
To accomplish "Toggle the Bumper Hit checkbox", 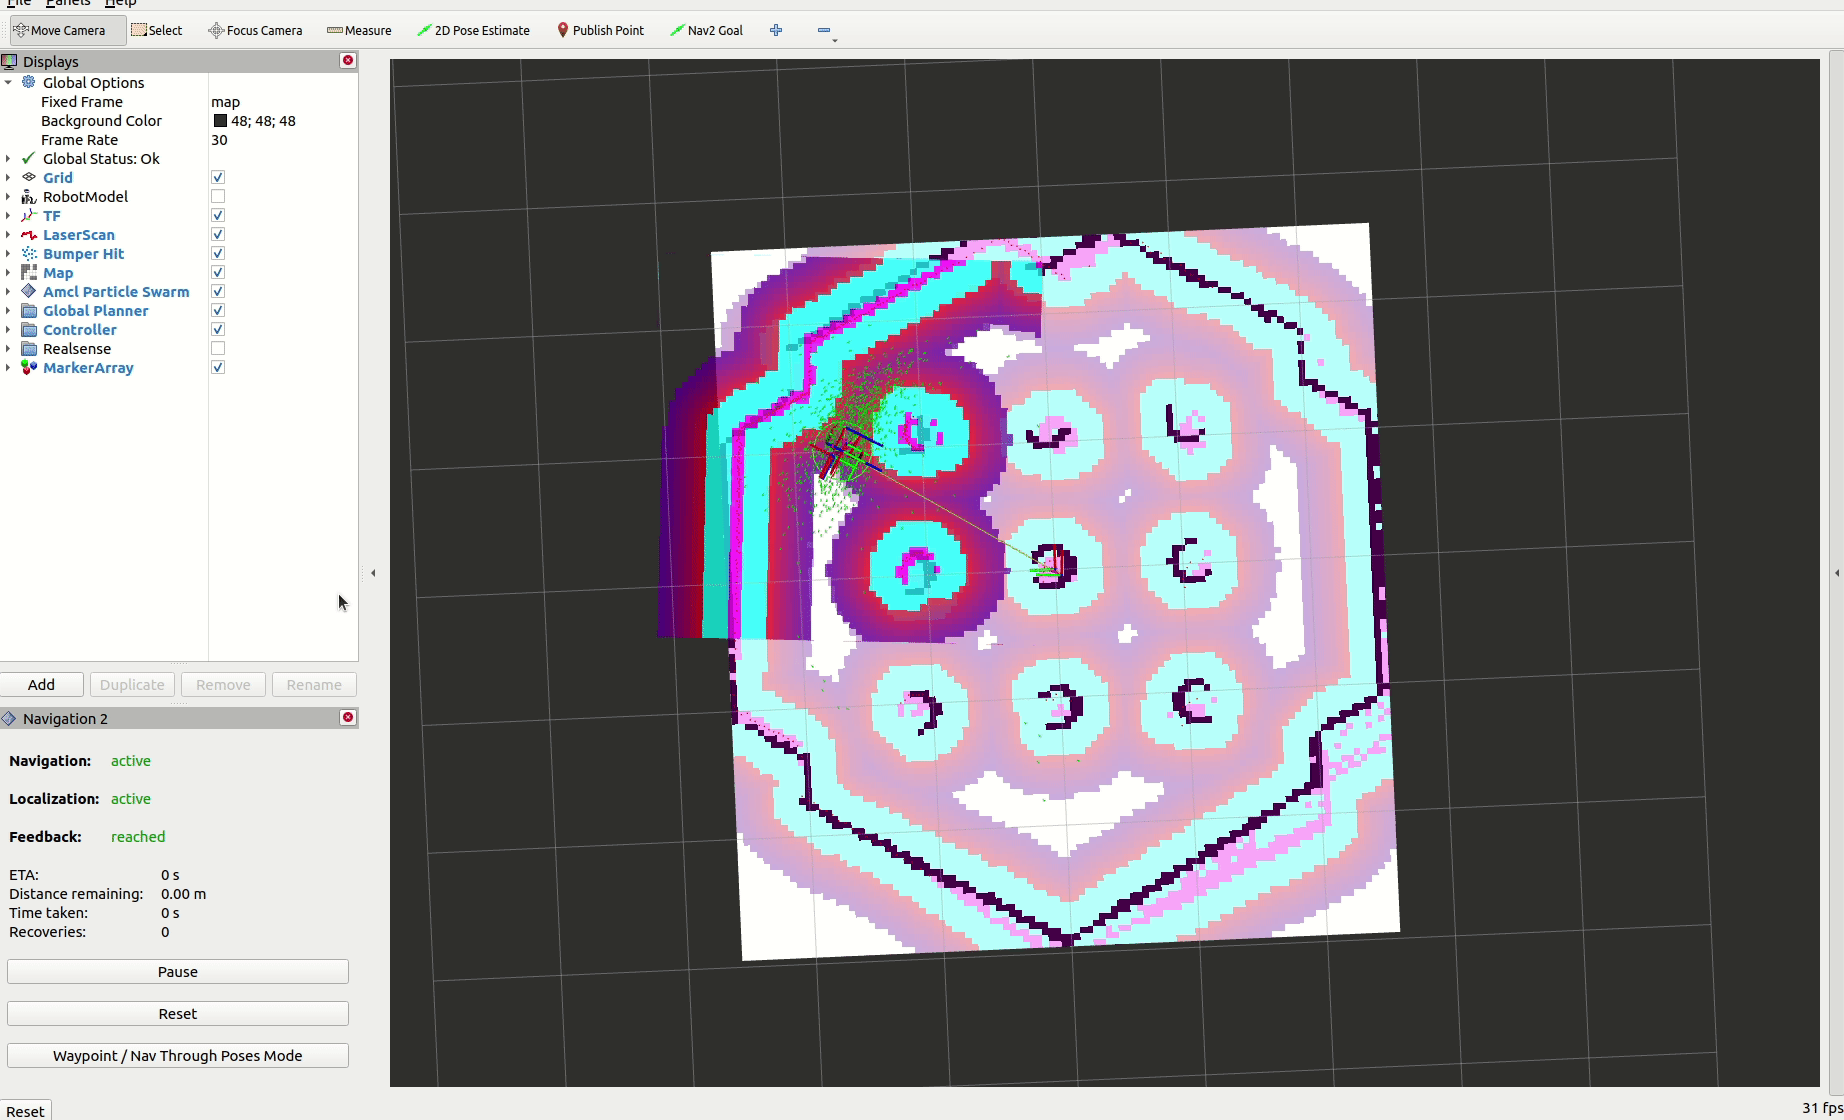I will [x=218, y=253].
